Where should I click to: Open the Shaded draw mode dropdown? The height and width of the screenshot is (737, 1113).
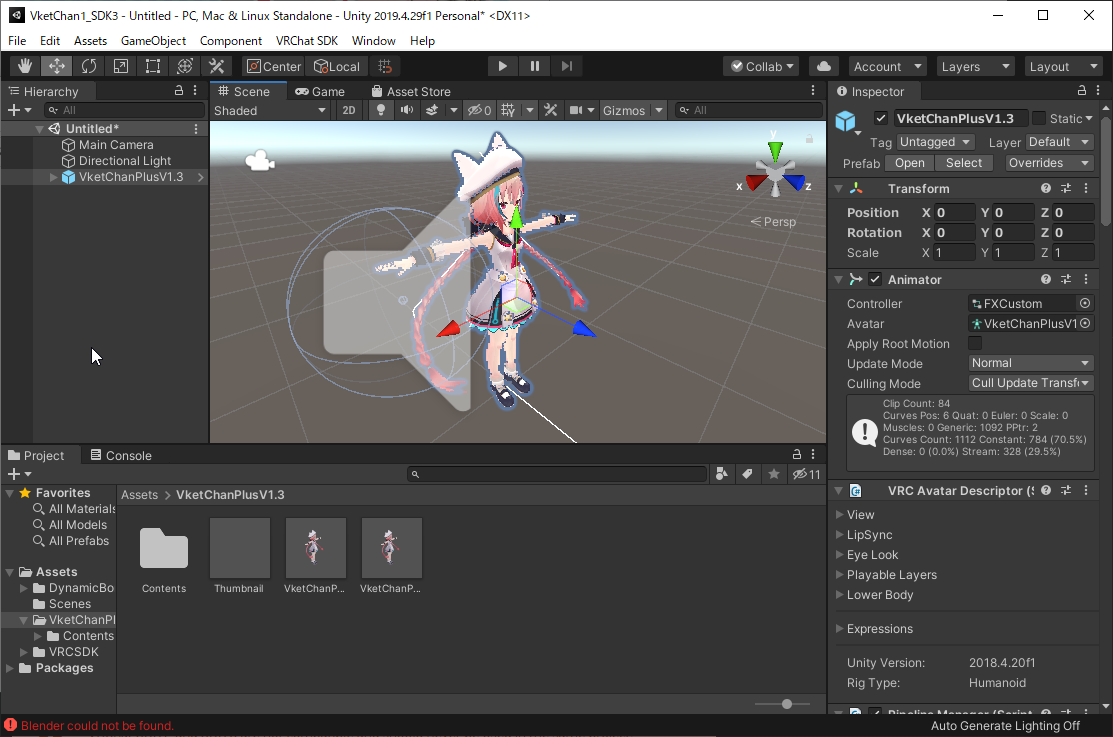point(270,111)
